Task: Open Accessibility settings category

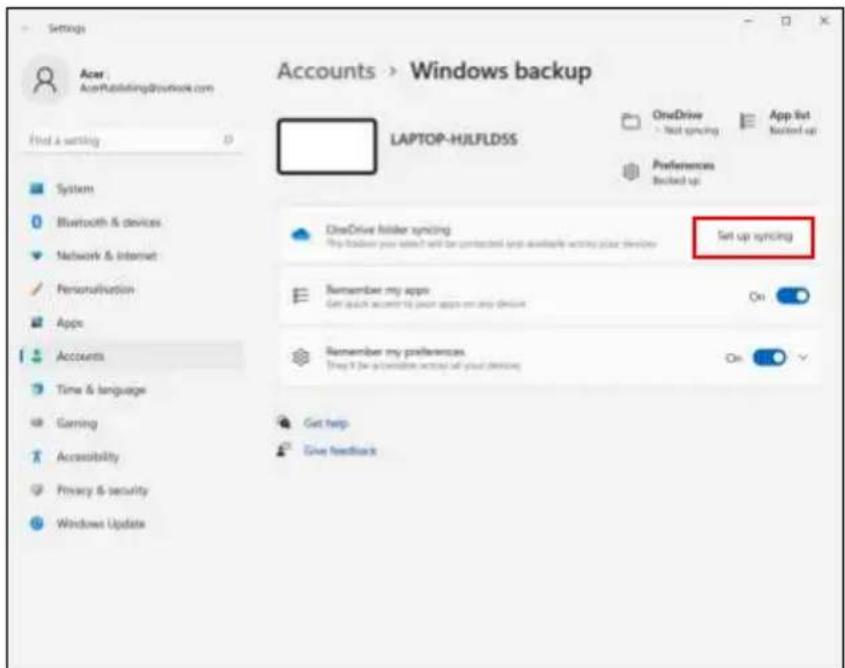Action: pyautogui.click(x=133, y=456)
